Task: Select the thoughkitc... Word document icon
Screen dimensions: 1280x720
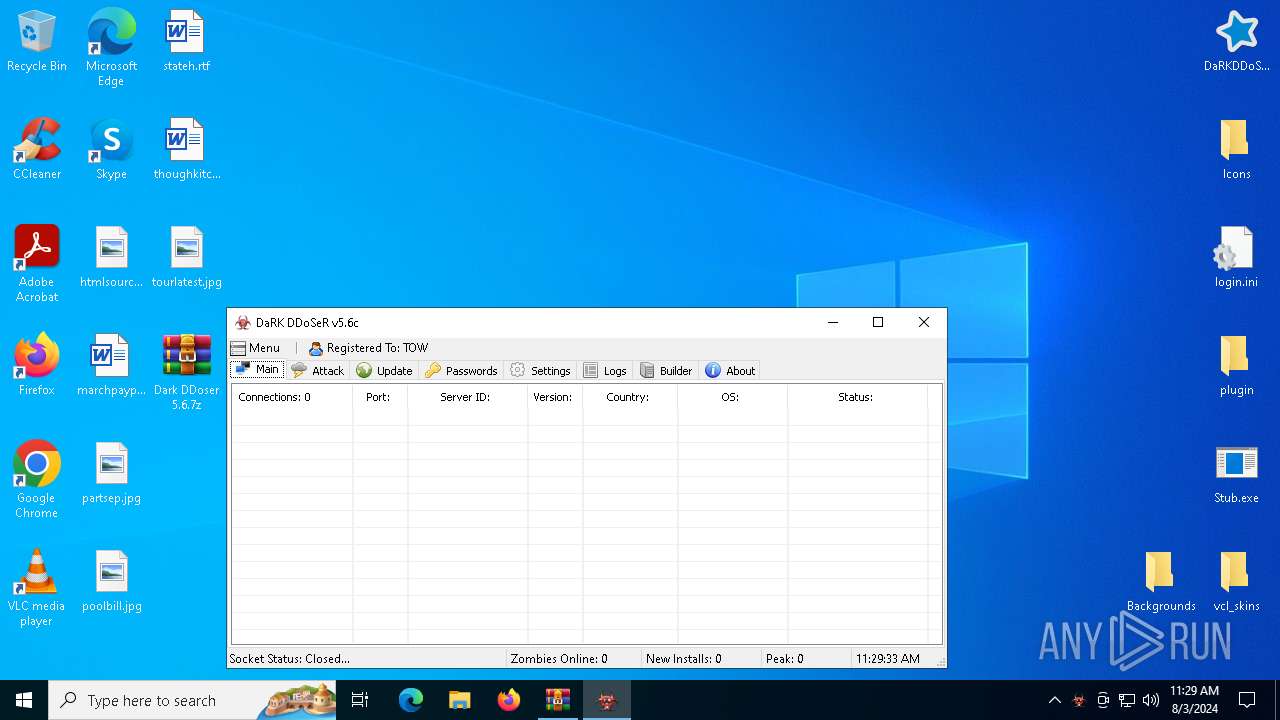Action: pyautogui.click(x=186, y=150)
